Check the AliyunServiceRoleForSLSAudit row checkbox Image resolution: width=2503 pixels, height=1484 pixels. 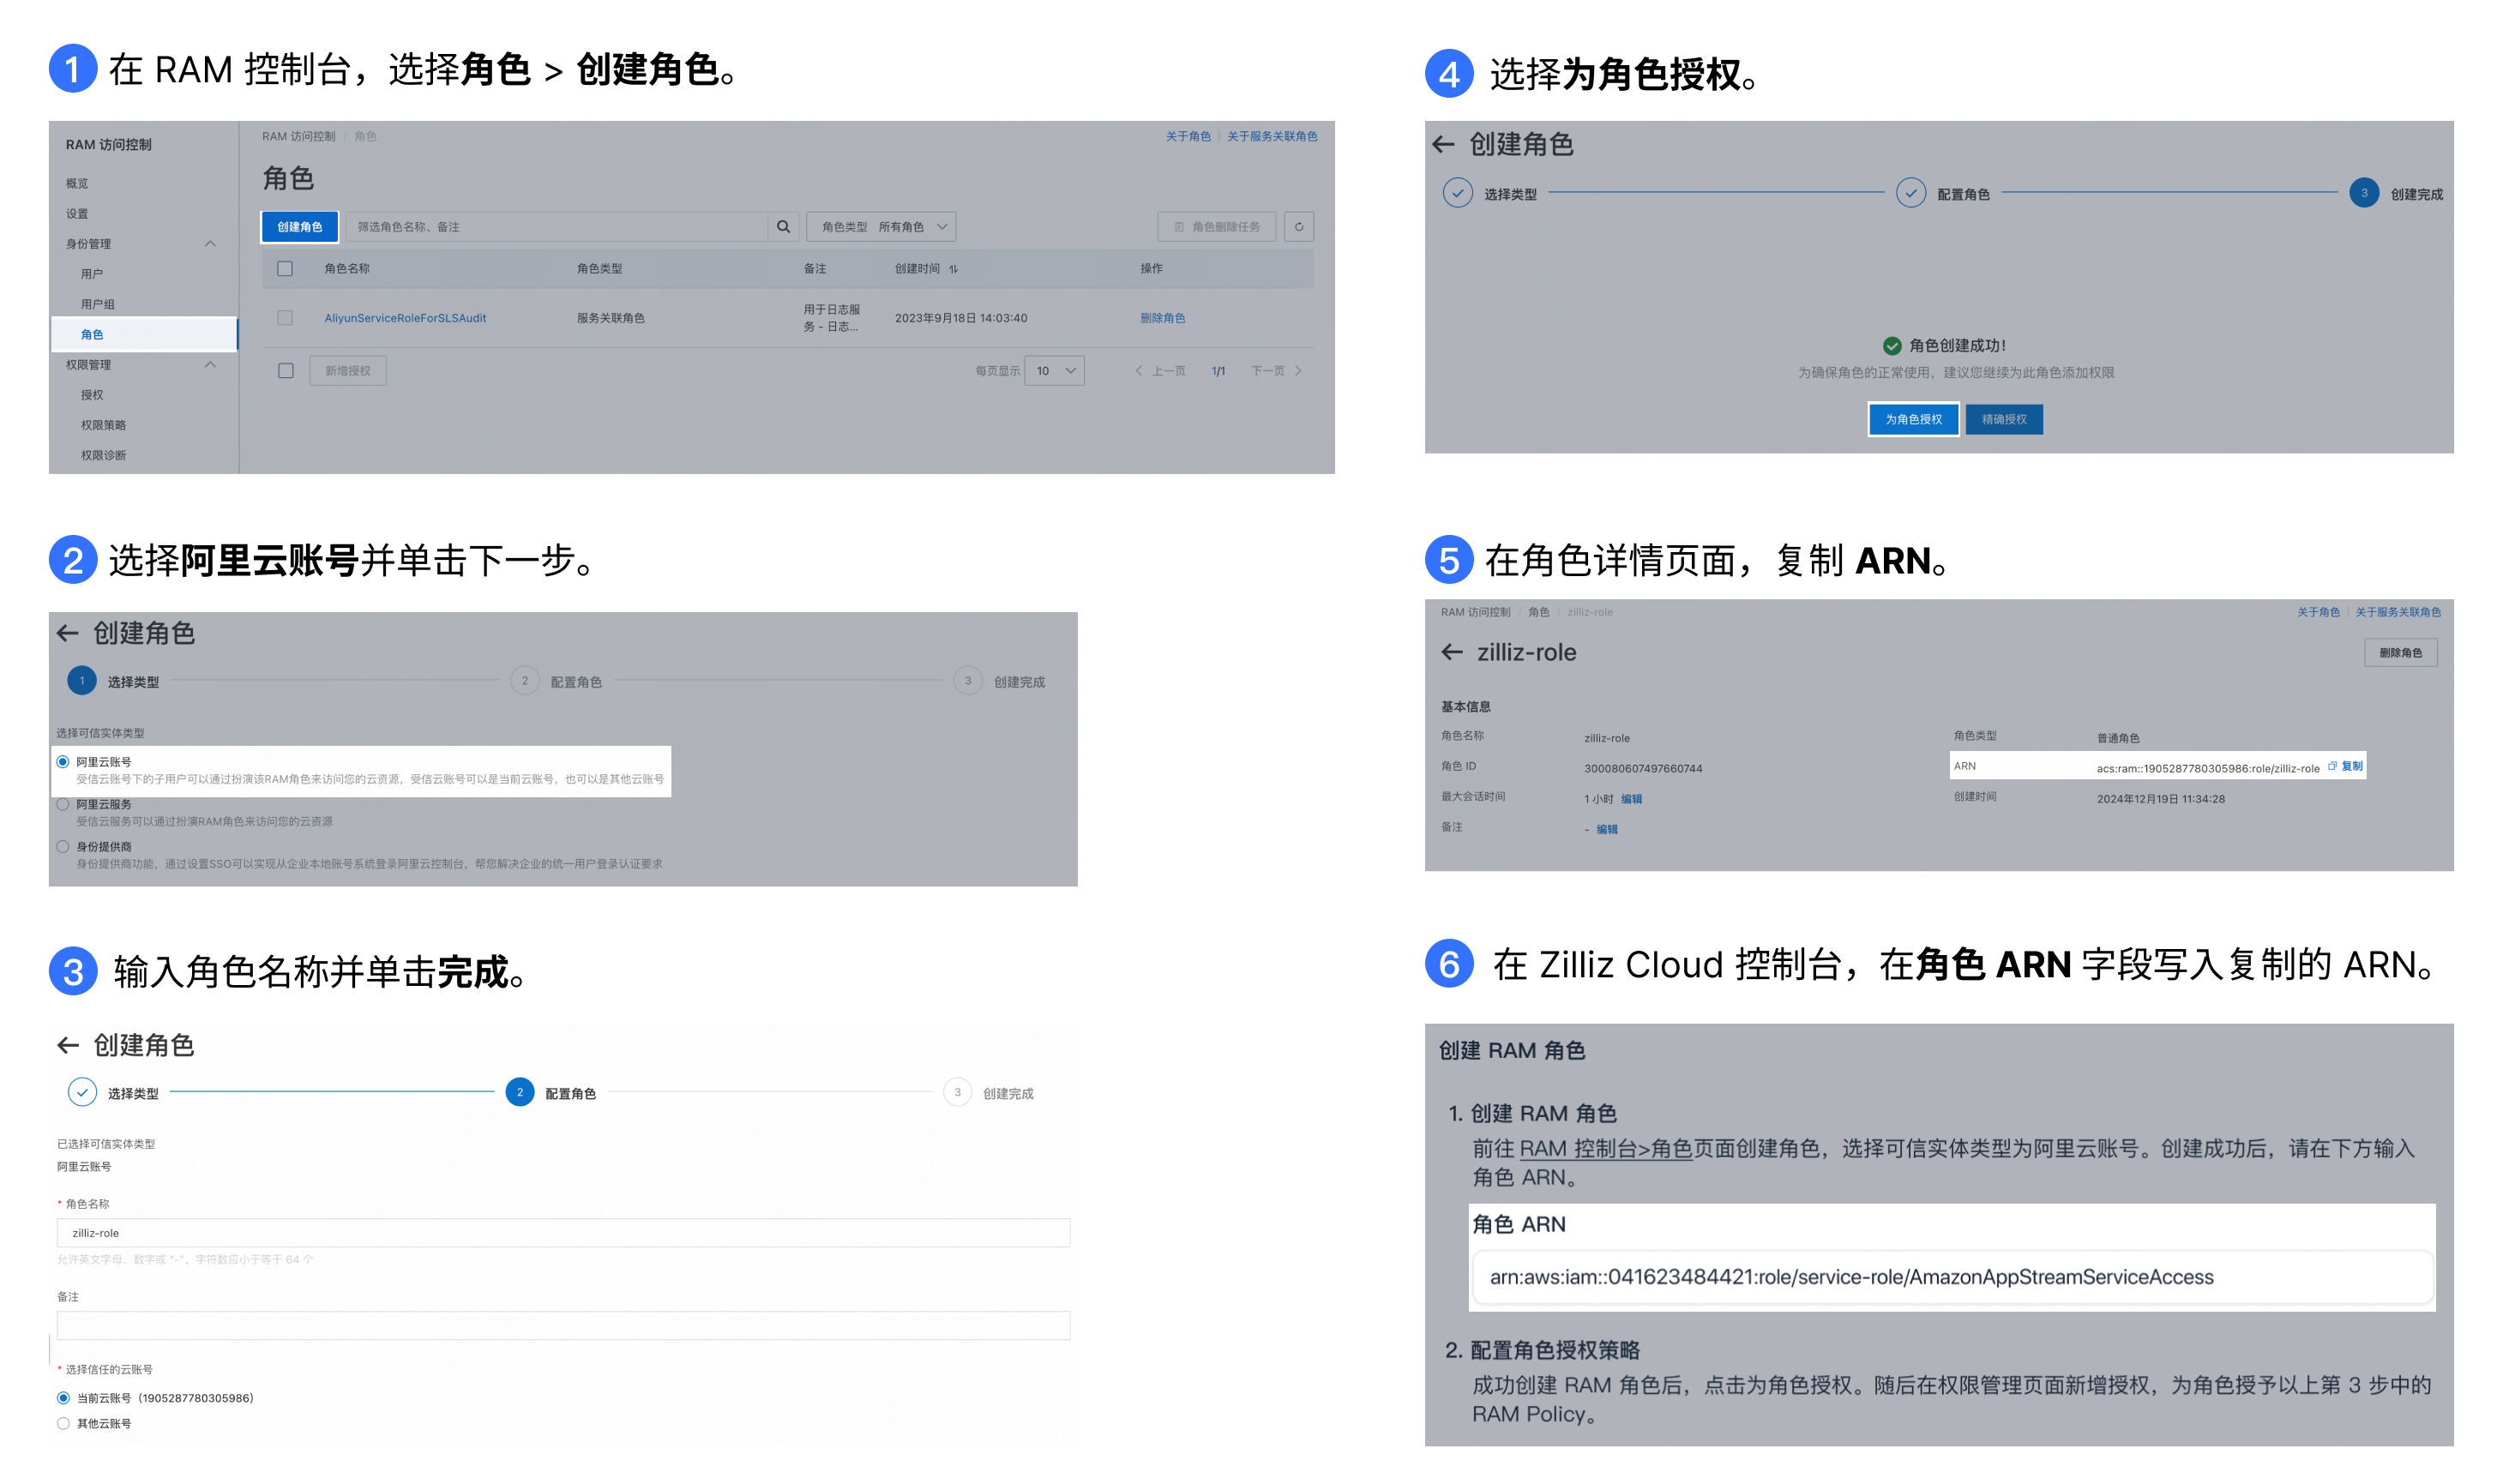coord(285,318)
